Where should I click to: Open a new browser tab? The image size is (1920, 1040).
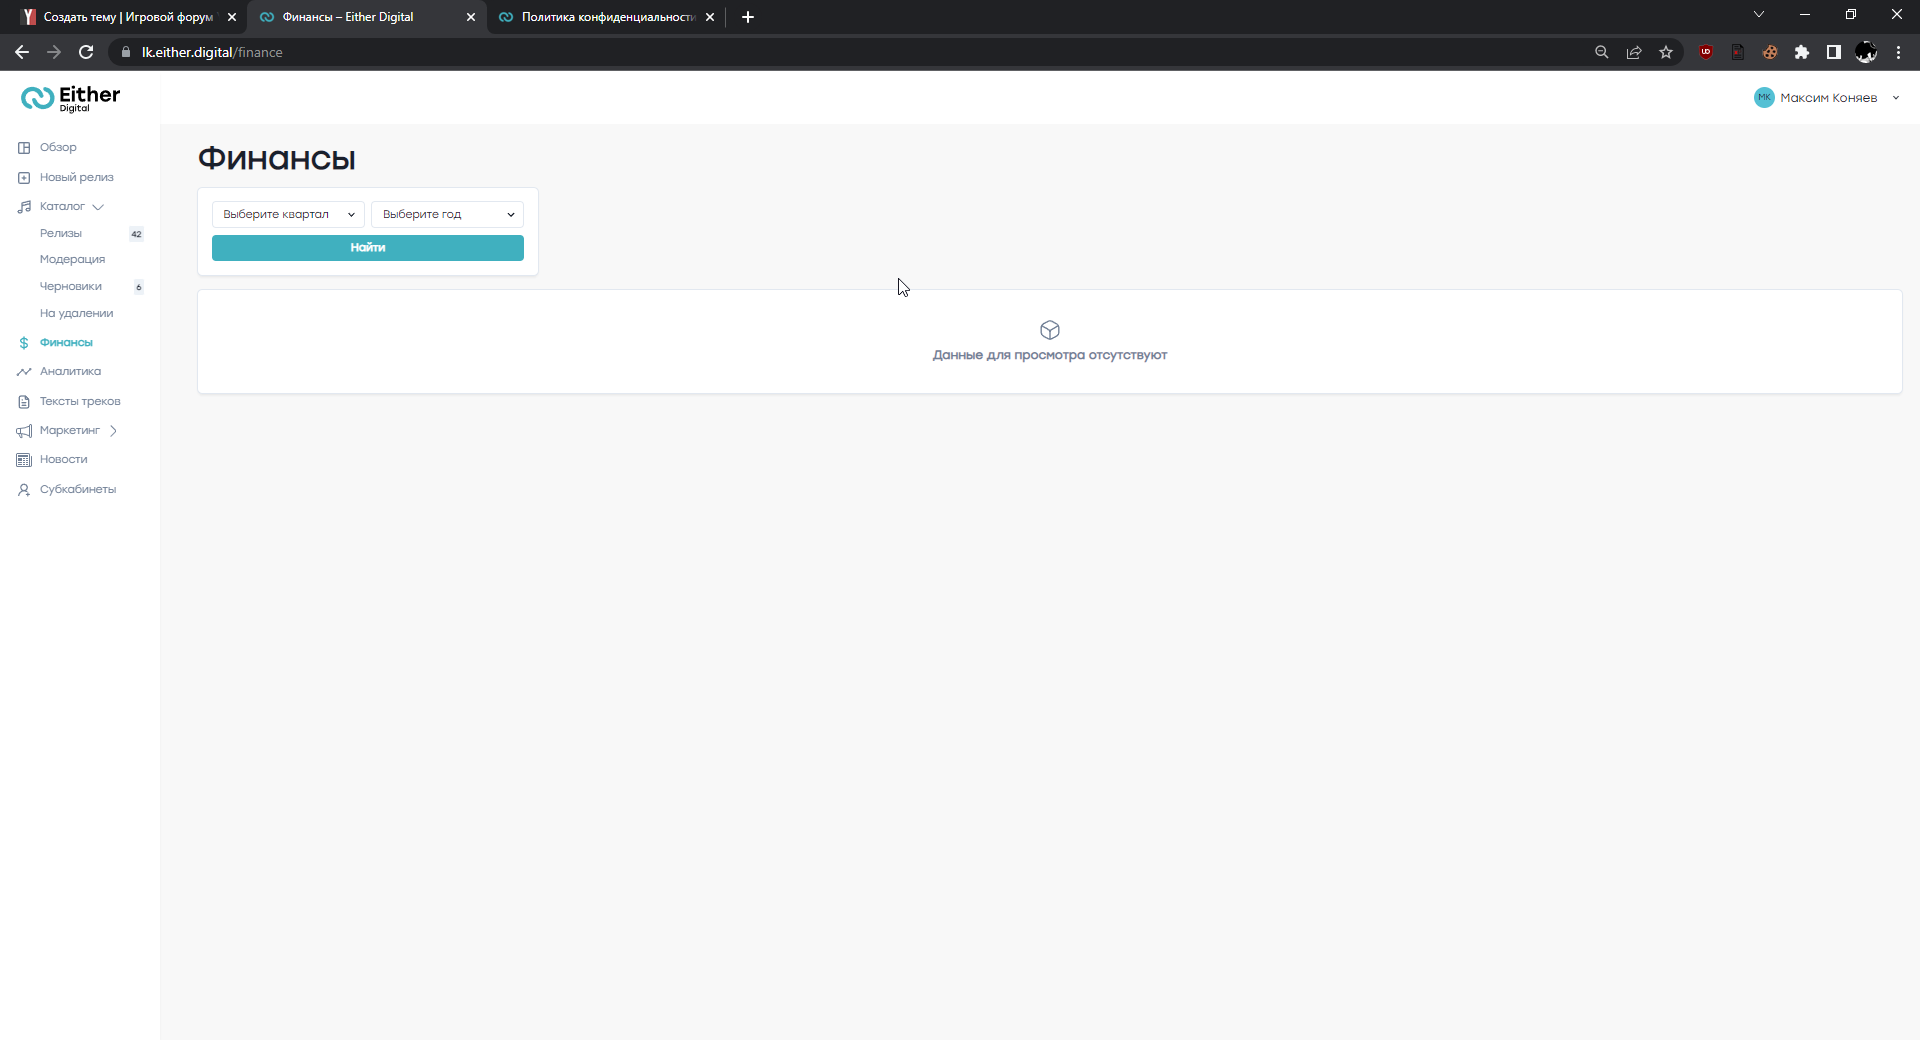(x=748, y=17)
